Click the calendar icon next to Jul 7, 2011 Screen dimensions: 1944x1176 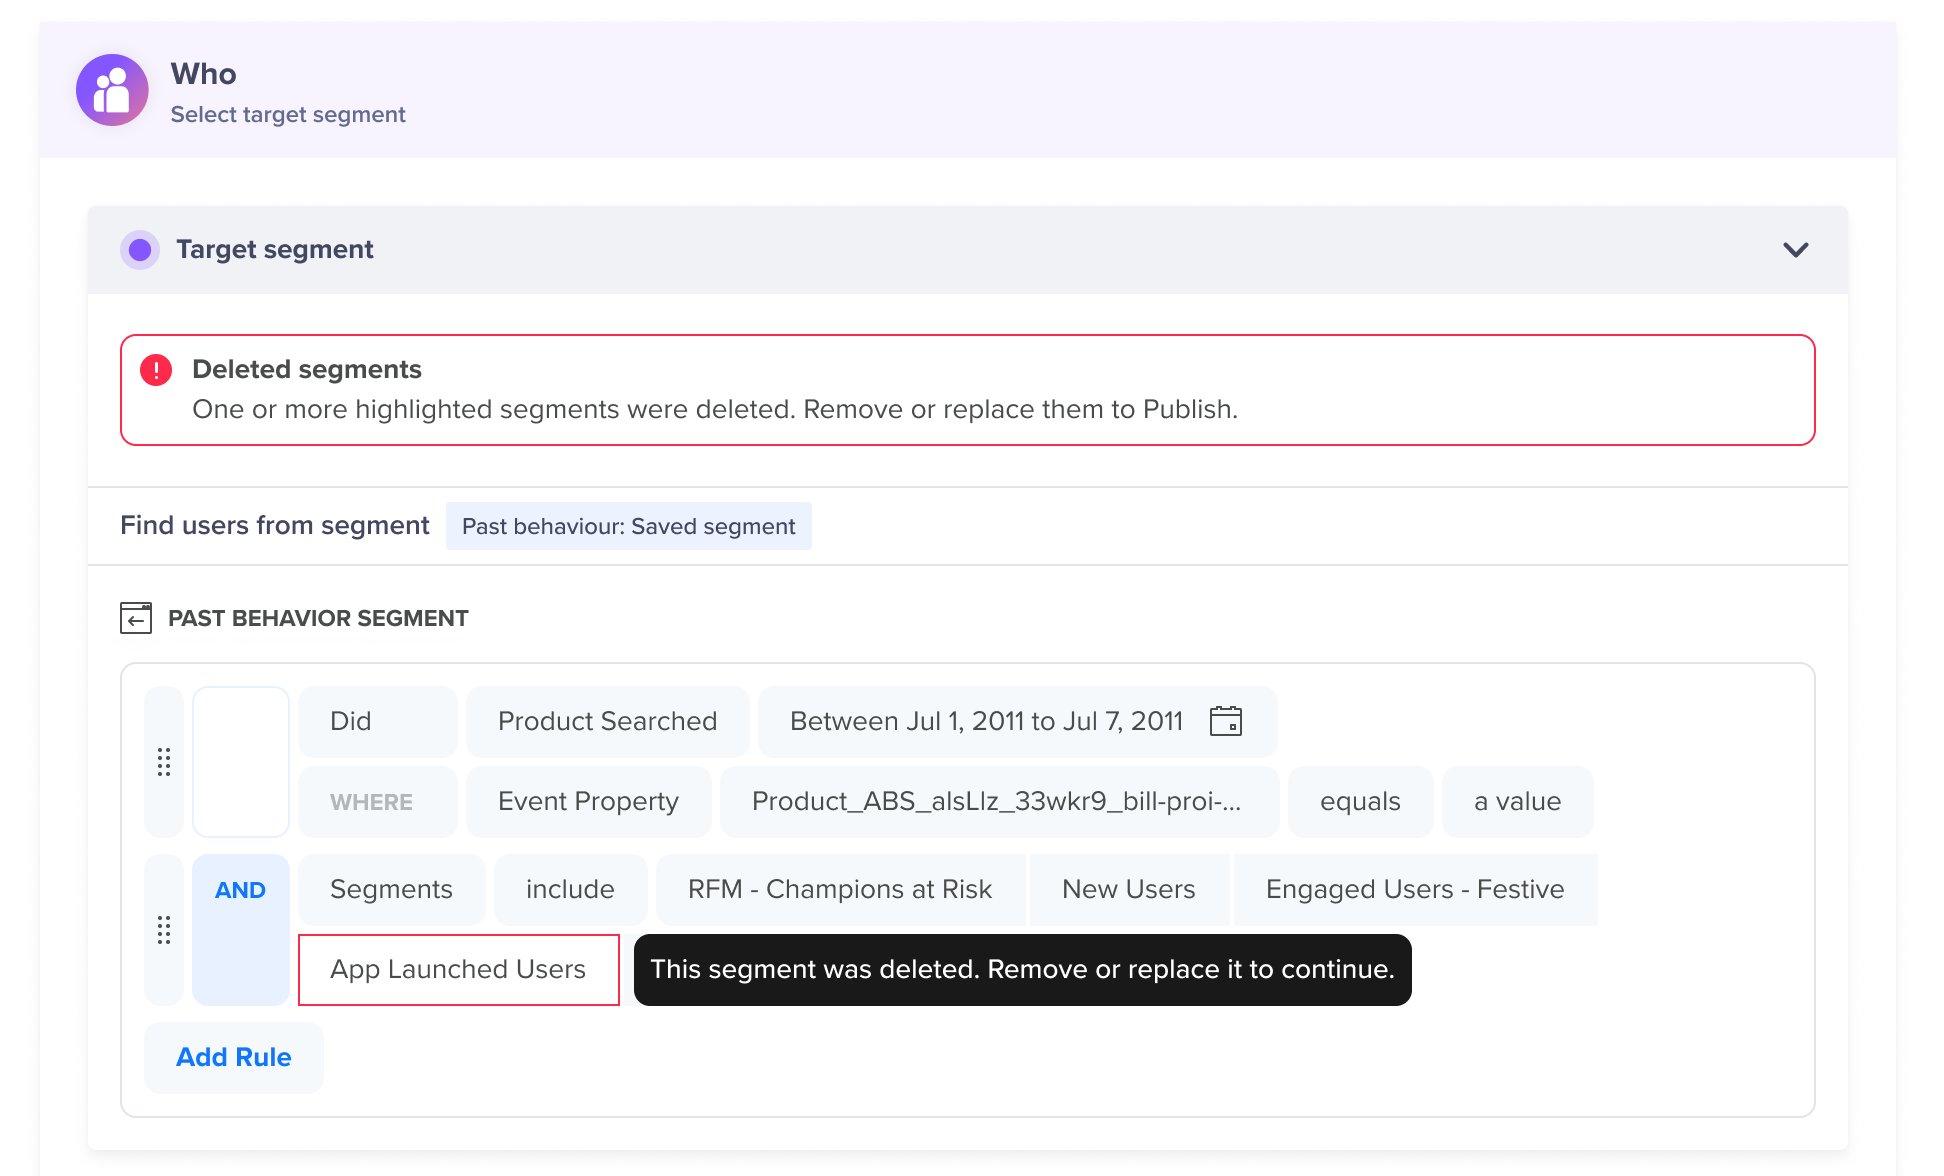(x=1226, y=721)
